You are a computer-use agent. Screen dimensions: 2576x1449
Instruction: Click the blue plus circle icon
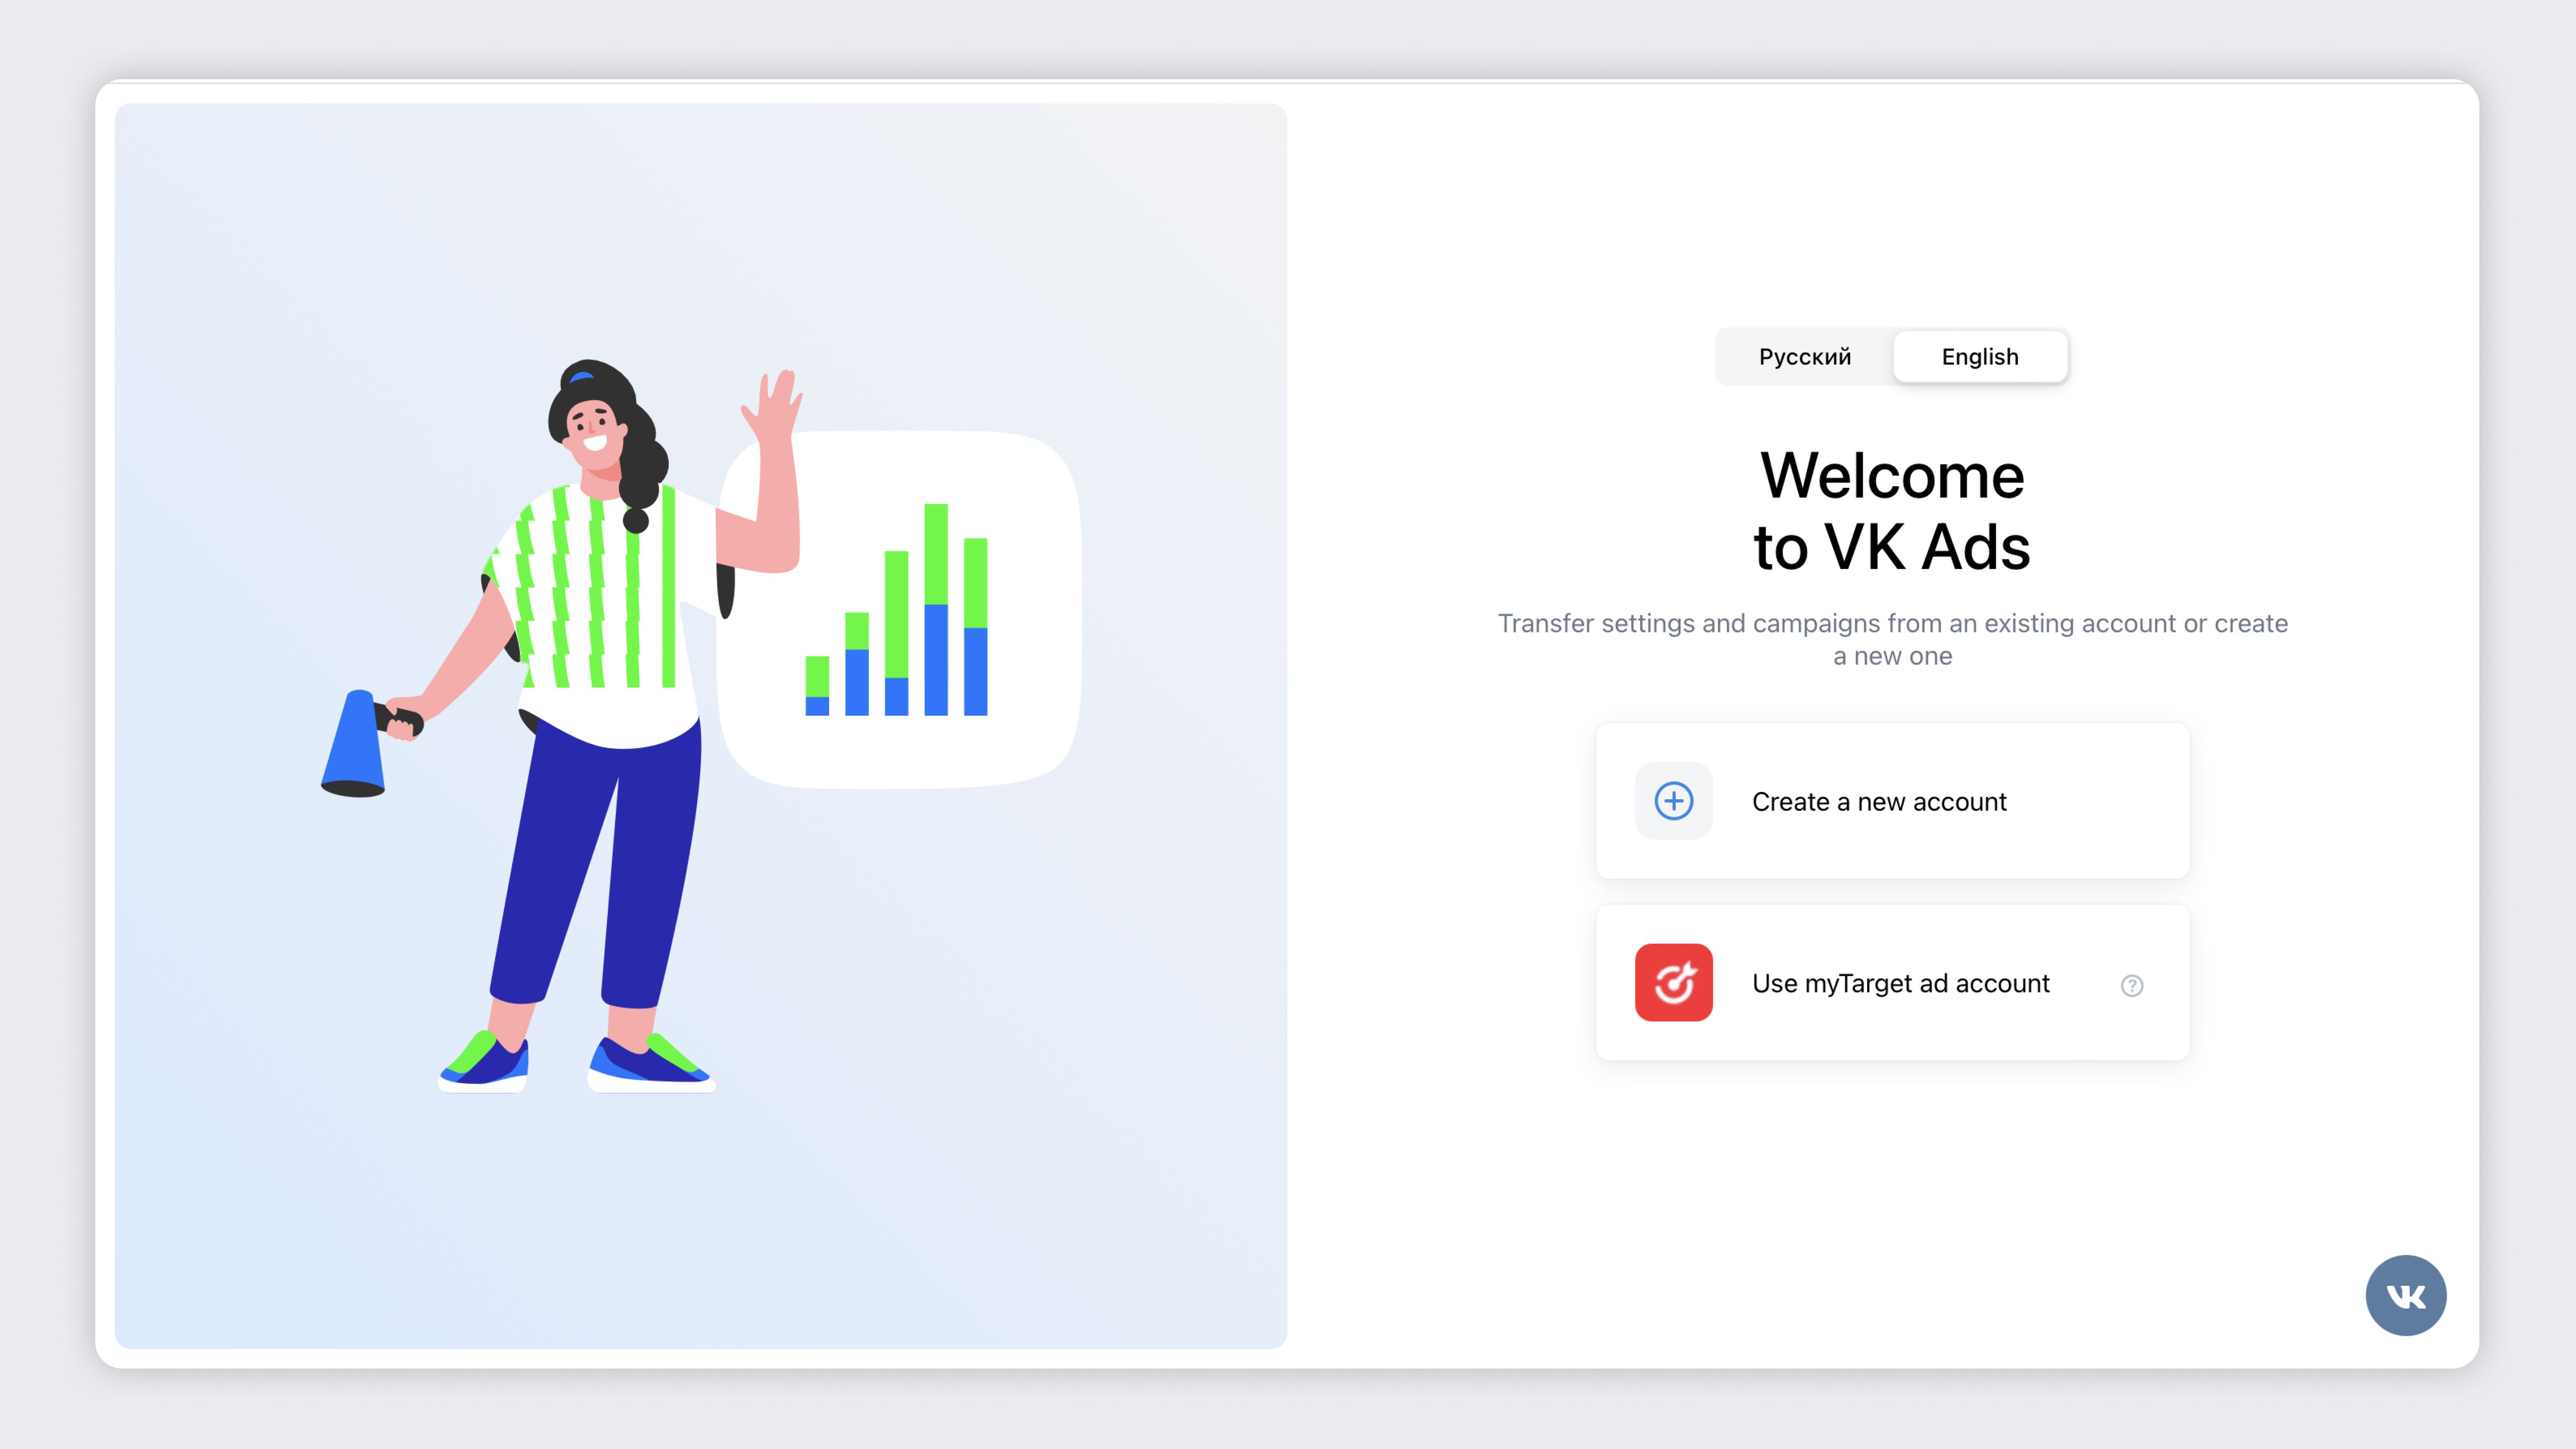[1673, 801]
